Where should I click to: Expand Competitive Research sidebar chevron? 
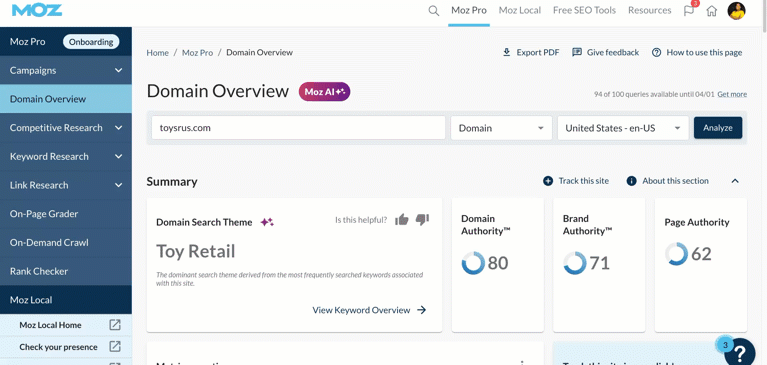coord(118,128)
